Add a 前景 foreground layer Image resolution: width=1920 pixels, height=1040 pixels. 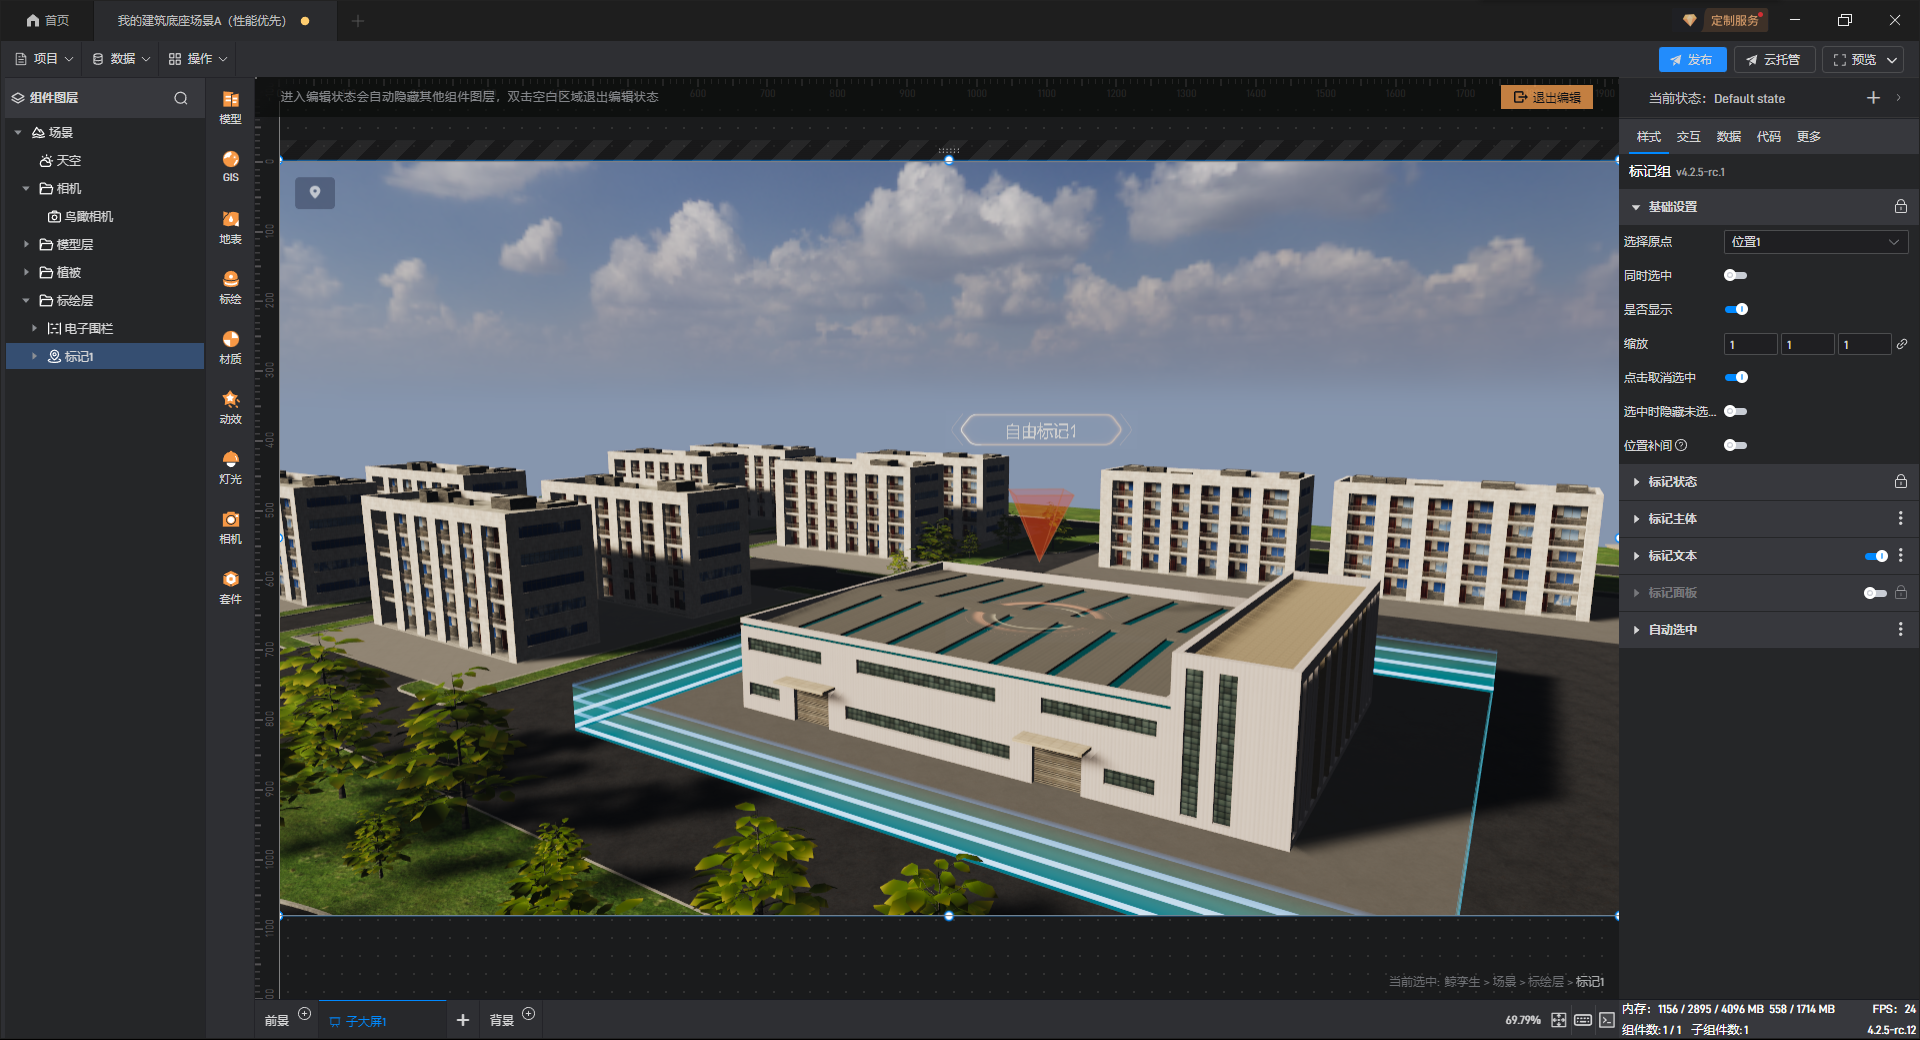(305, 1014)
